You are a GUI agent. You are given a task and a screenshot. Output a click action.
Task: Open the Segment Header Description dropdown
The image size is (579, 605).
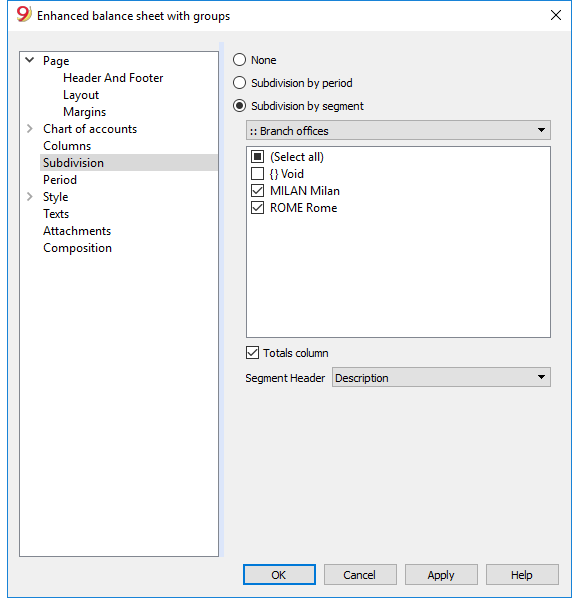click(441, 377)
